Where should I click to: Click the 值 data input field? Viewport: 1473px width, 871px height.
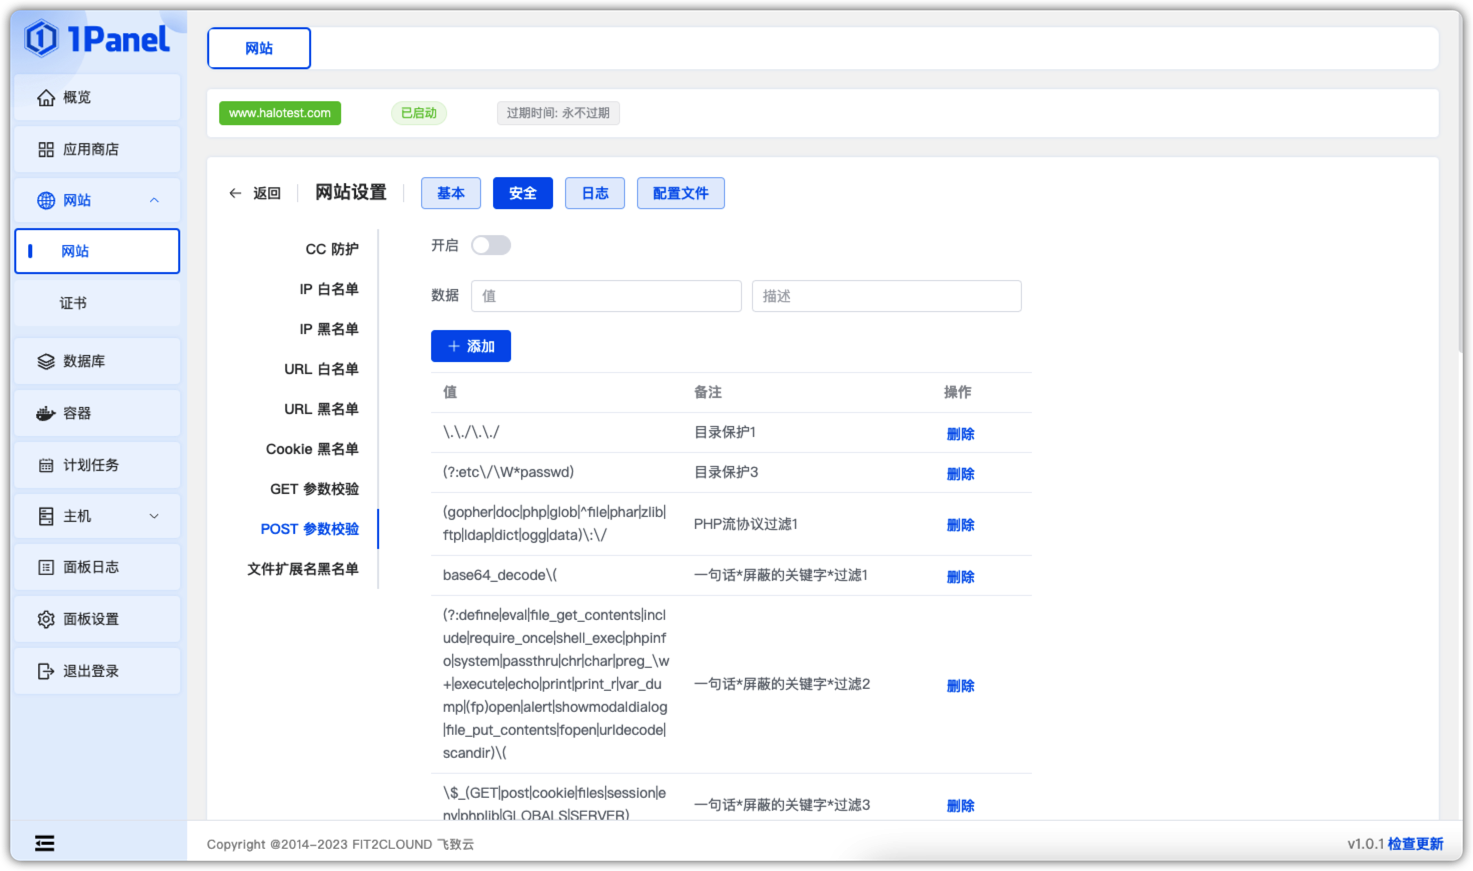(x=606, y=296)
